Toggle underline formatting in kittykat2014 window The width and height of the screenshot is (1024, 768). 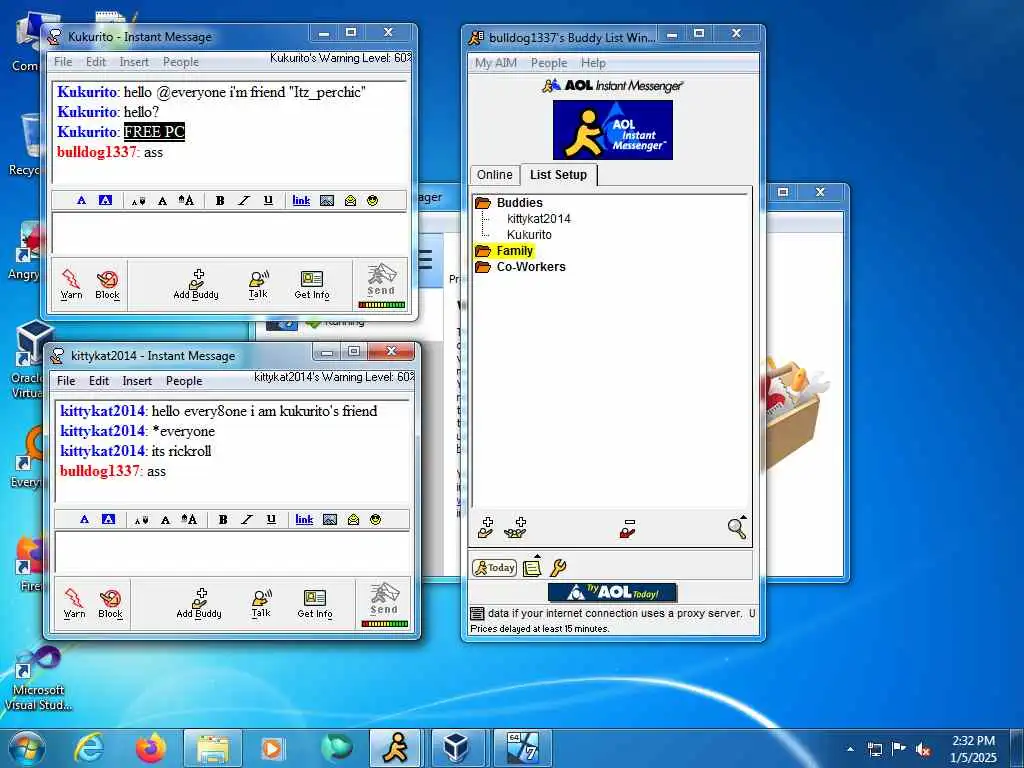tap(271, 520)
